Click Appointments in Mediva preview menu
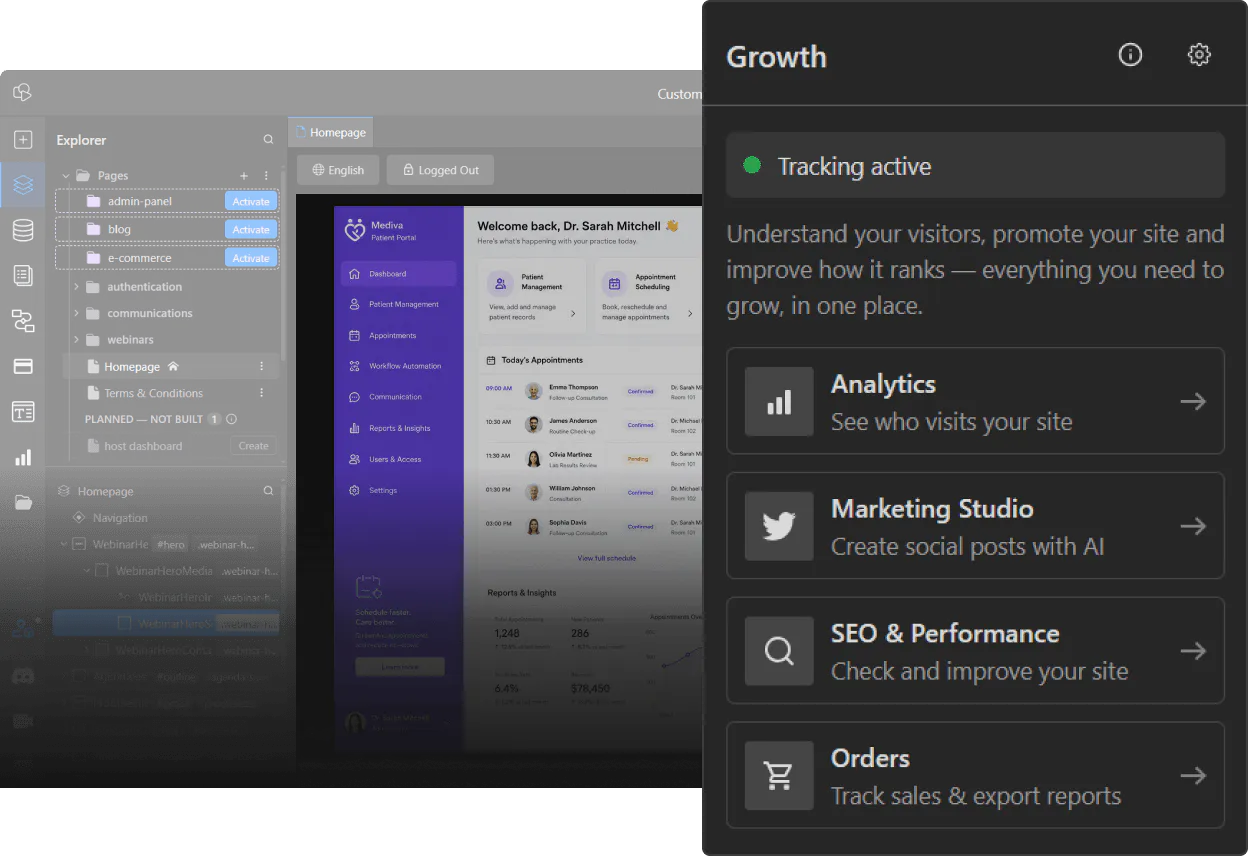 (x=398, y=336)
